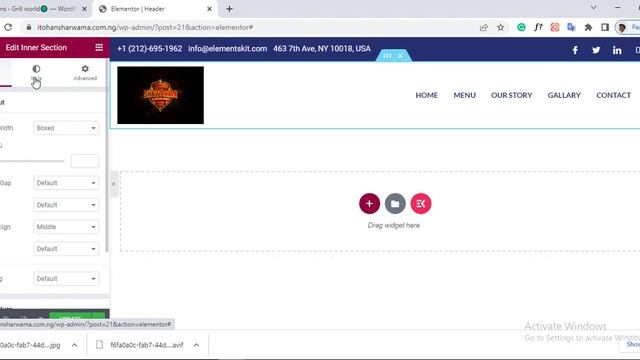Image resolution: width=640 pixels, height=360 pixels.
Task: Switch to the Advanced tab
Action: click(85, 73)
